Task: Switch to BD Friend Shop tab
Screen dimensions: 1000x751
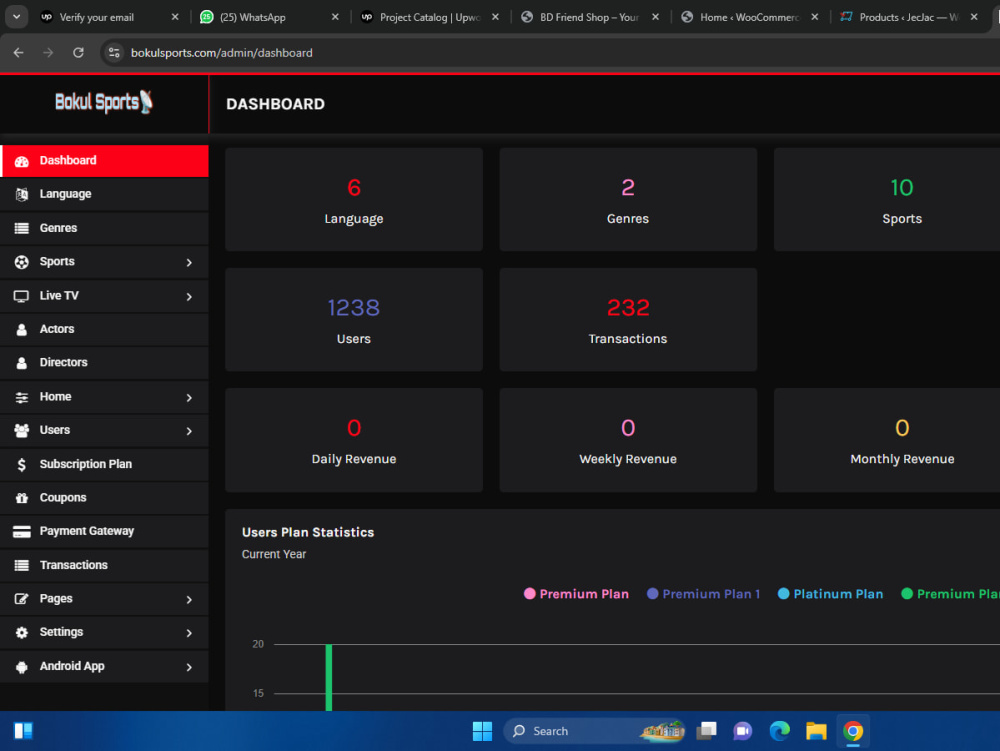Action: 589,17
